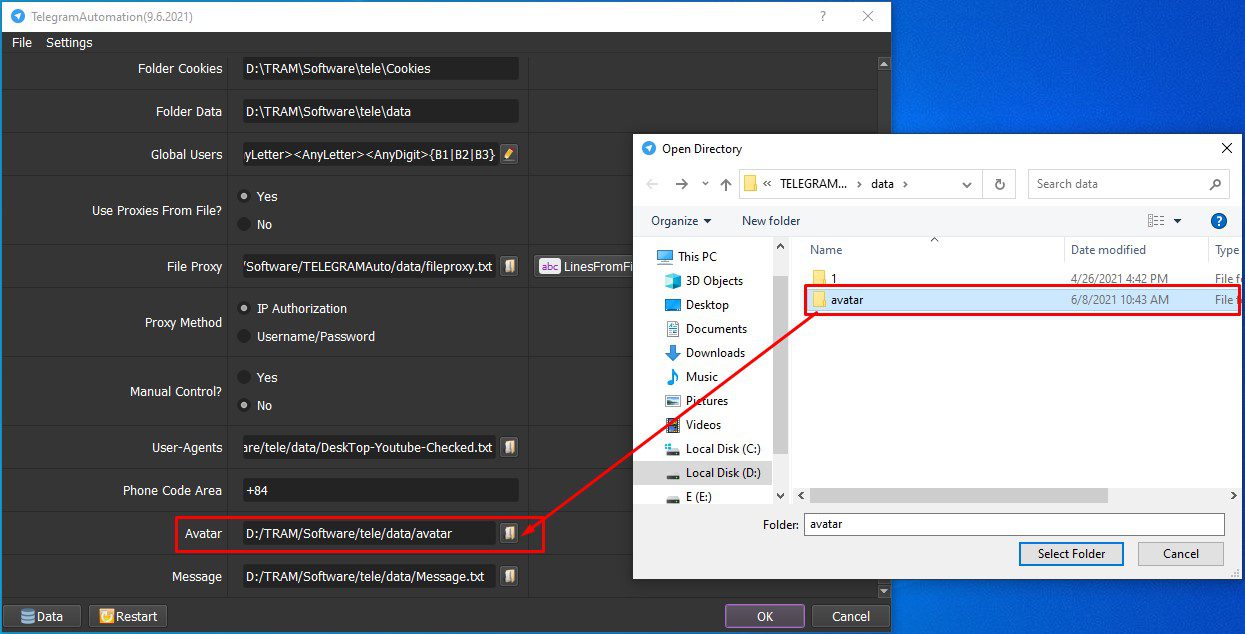This screenshot has height=634, width=1245.
Task: Select No for Use Proxies From File
Action: (x=244, y=224)
